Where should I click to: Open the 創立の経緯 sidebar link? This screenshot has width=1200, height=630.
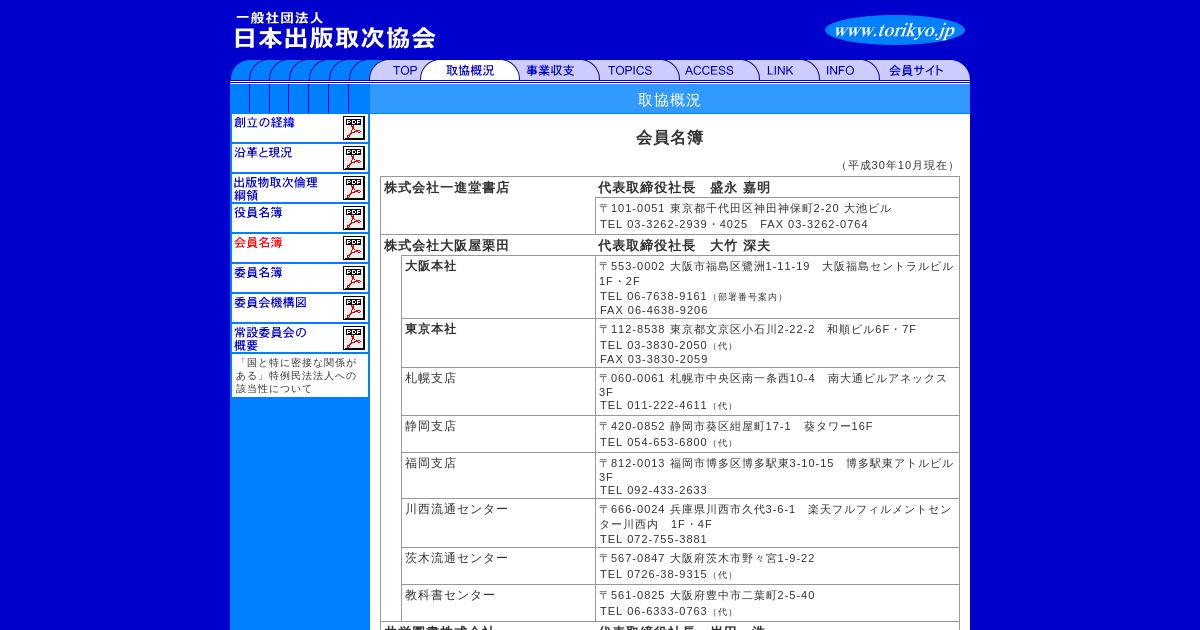[x=264, y=123]
